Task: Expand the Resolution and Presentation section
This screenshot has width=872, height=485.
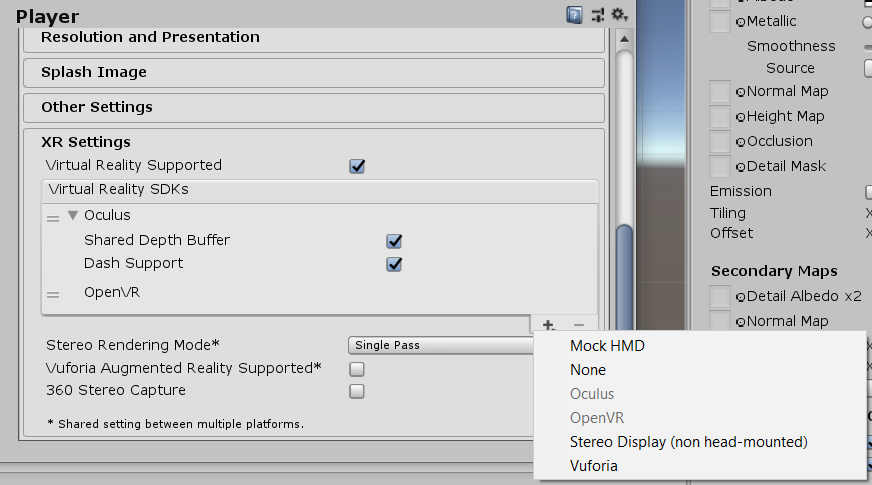Action: [x=150, y=37]
